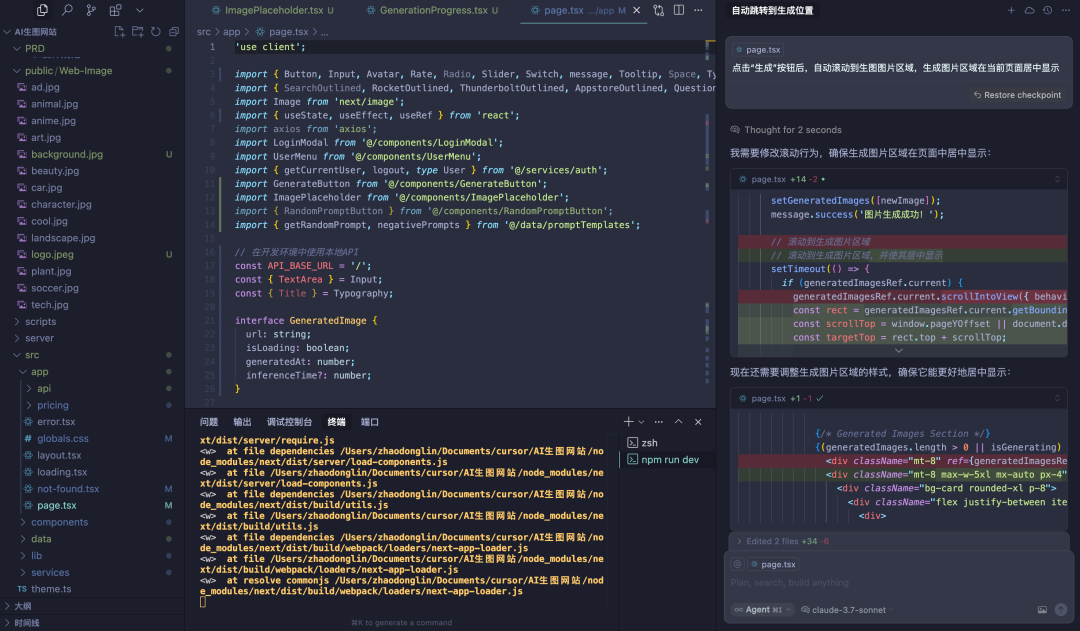Switch to the 输出 panel tab
Screen dimensions: 1080x631
pyautogui.click(x=242, y=422)
